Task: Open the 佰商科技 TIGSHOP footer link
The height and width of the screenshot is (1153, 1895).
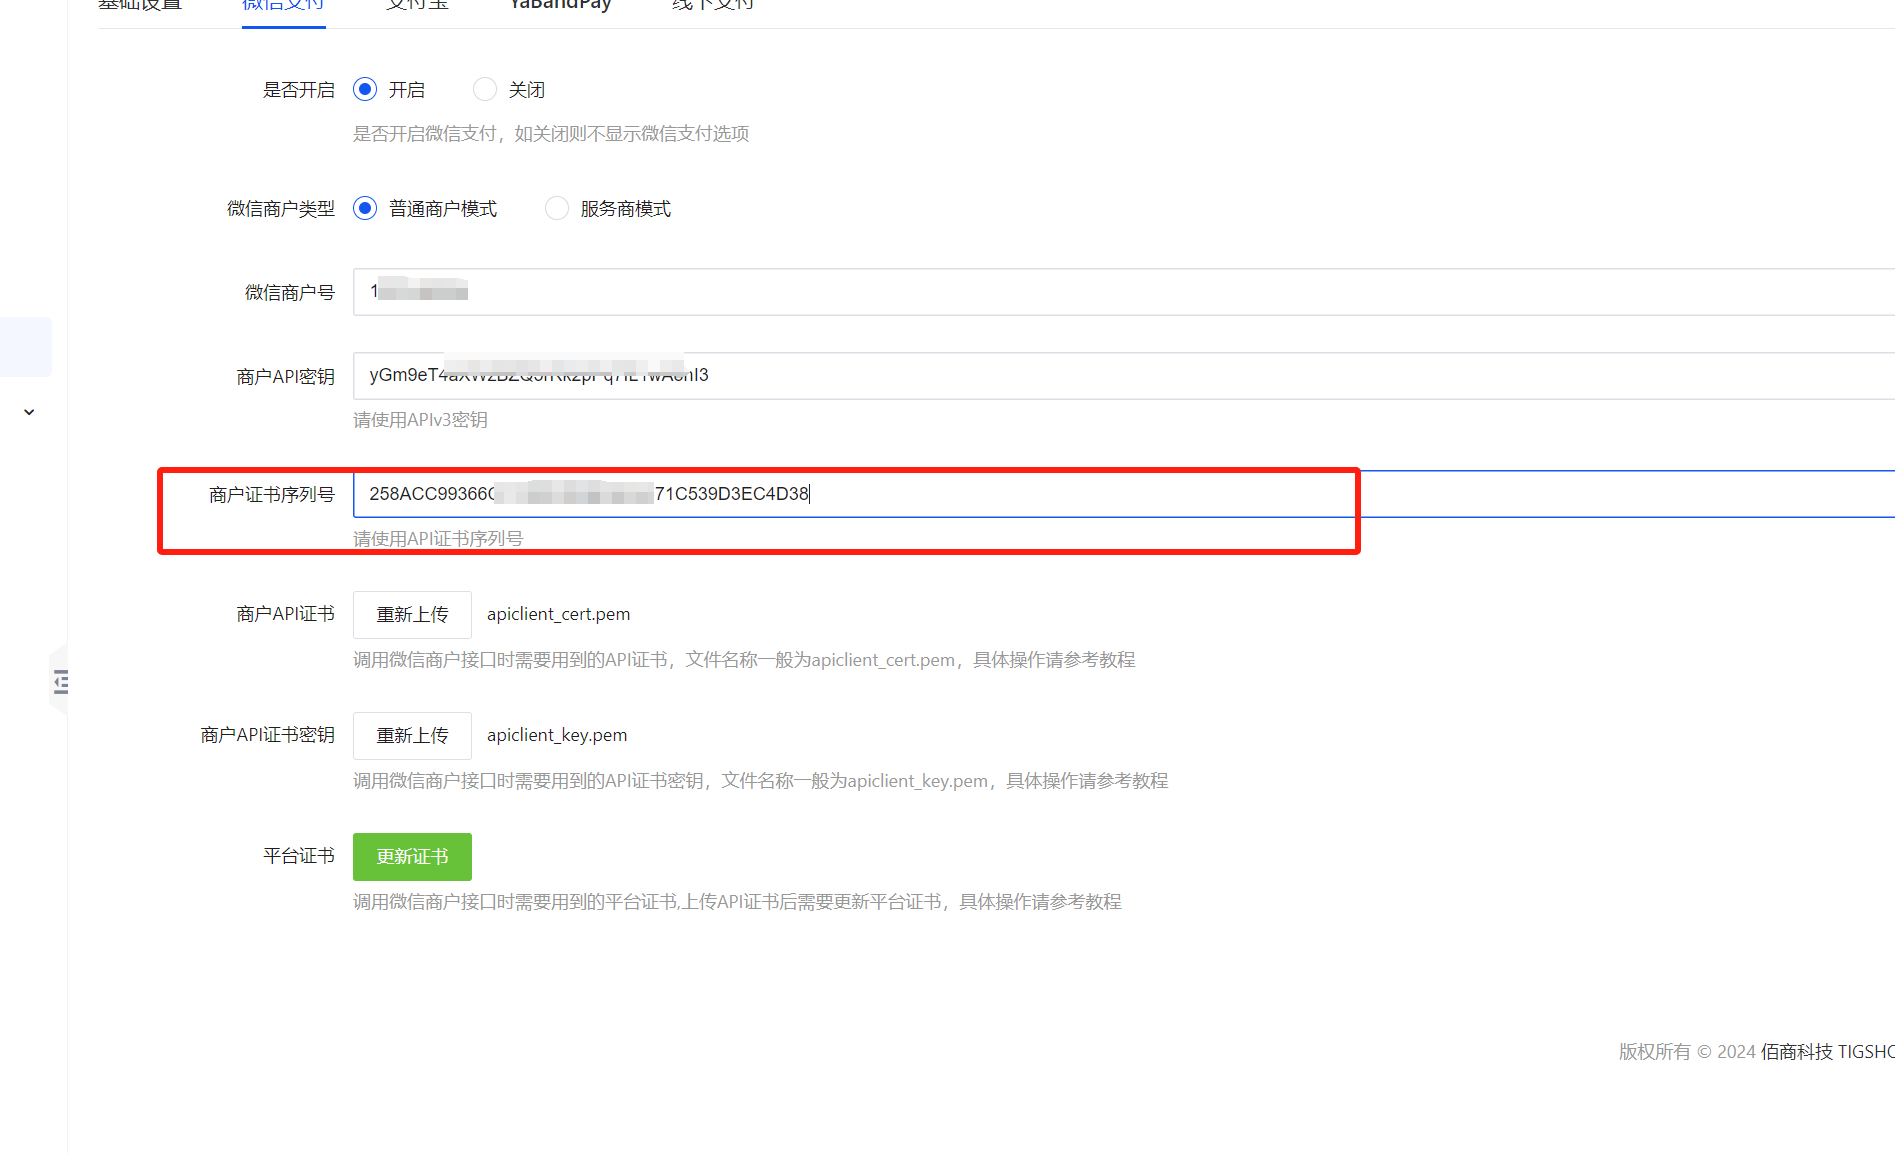Action: click(1827, 1052)
